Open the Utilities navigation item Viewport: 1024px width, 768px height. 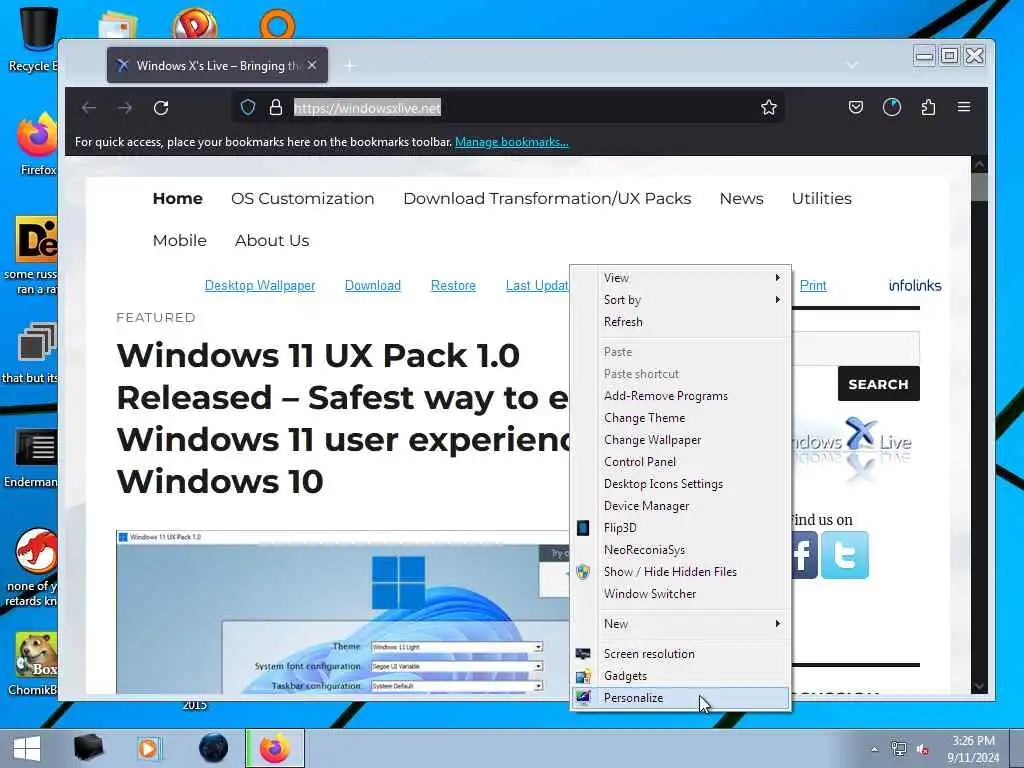pos(822,199)
